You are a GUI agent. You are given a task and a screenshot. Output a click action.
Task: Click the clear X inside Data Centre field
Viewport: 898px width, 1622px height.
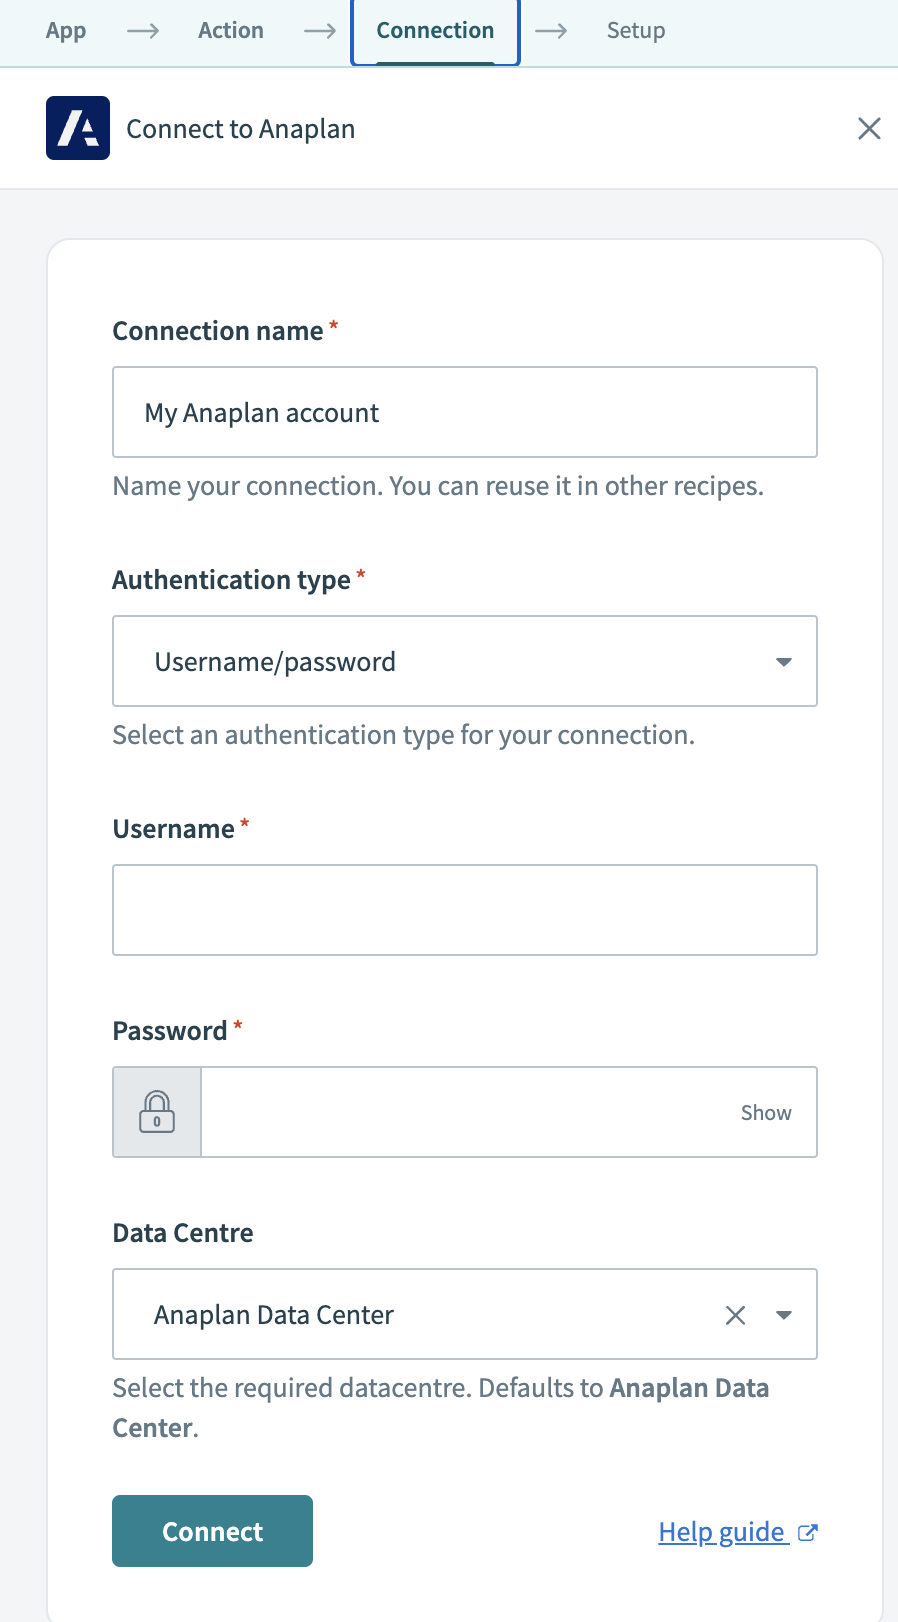click(x=735, y=1314)
